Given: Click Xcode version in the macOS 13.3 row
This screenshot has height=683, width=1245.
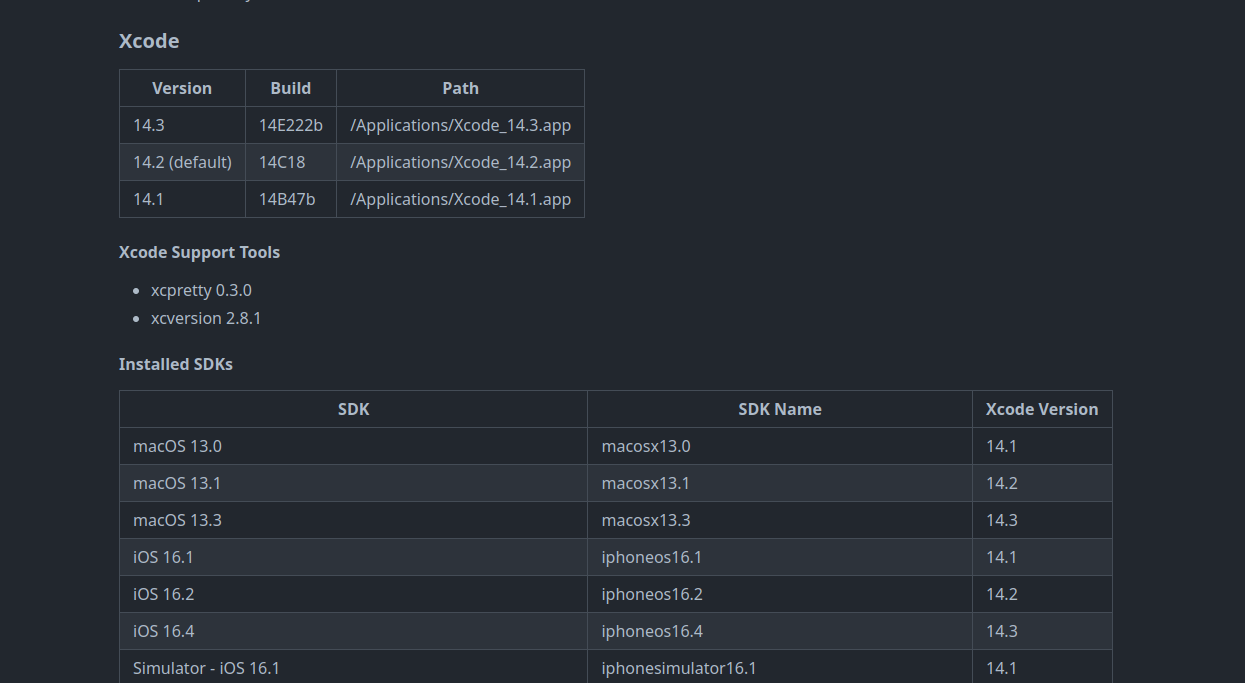Looking at the screenshot, I should point(1042,520).
